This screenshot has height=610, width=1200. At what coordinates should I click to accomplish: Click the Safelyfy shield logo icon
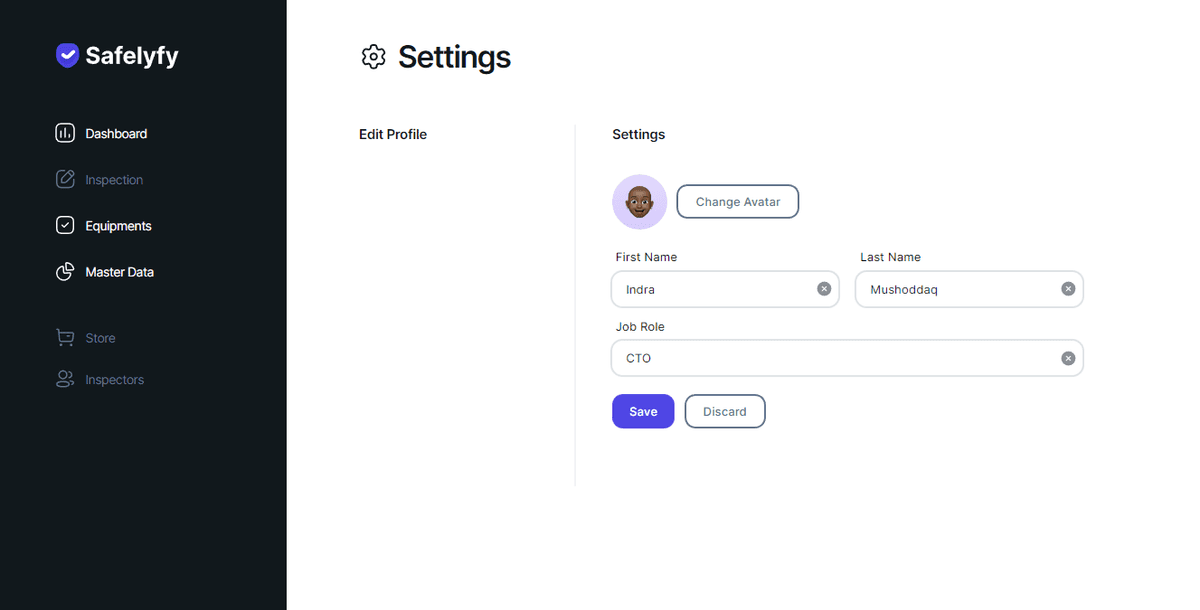[67, 55]
